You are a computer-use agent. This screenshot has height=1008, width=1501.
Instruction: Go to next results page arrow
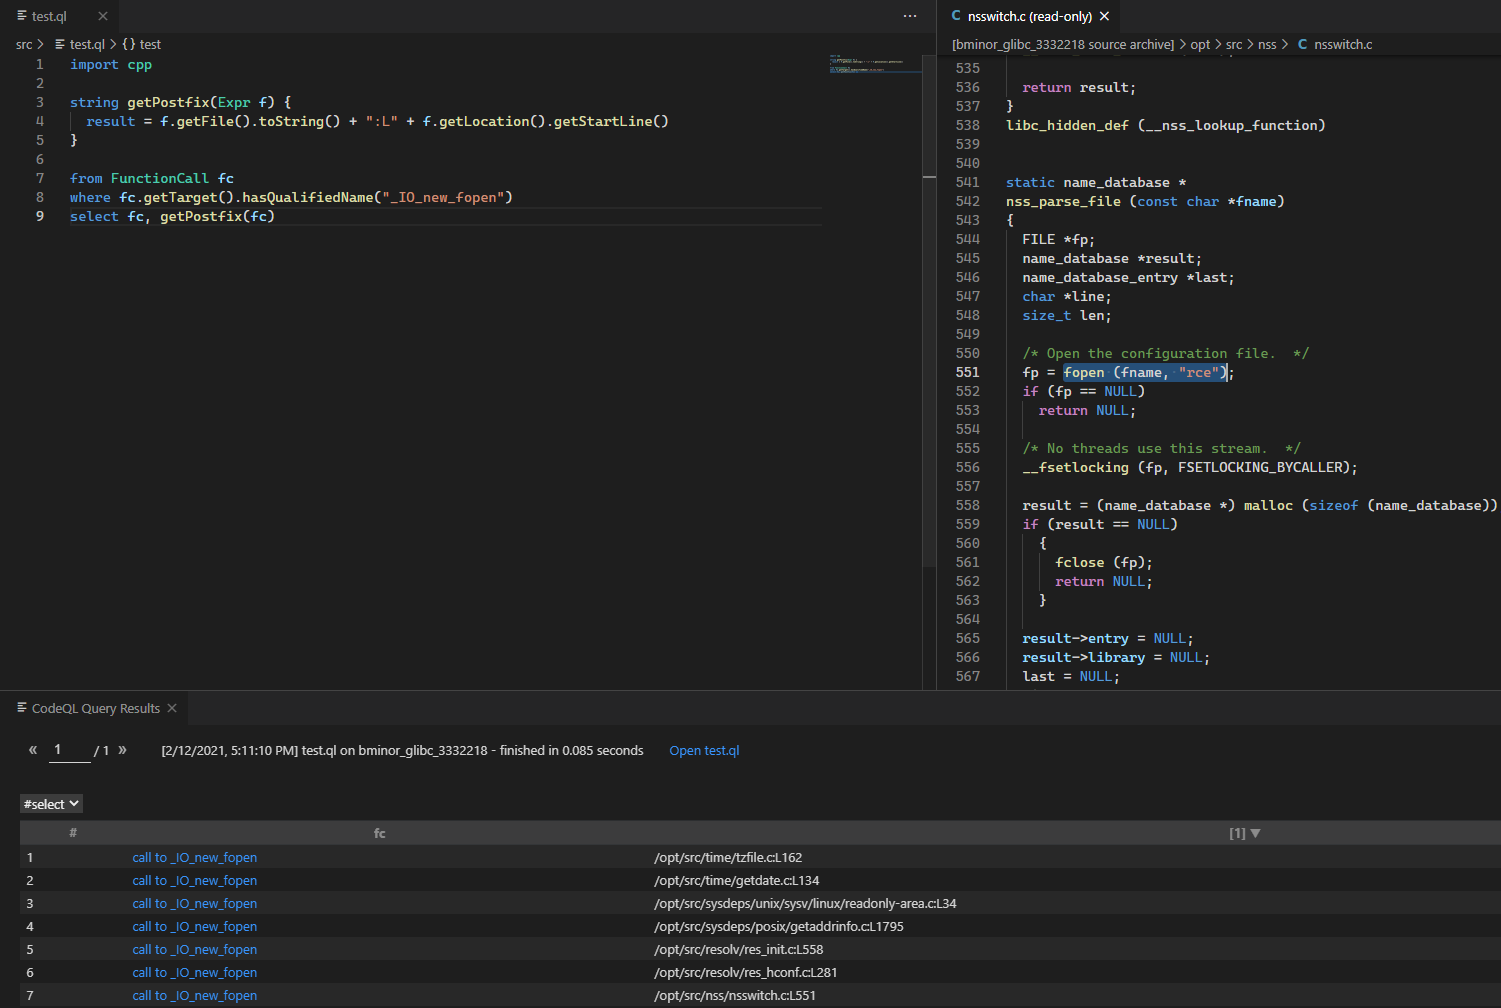pos(123,750)
